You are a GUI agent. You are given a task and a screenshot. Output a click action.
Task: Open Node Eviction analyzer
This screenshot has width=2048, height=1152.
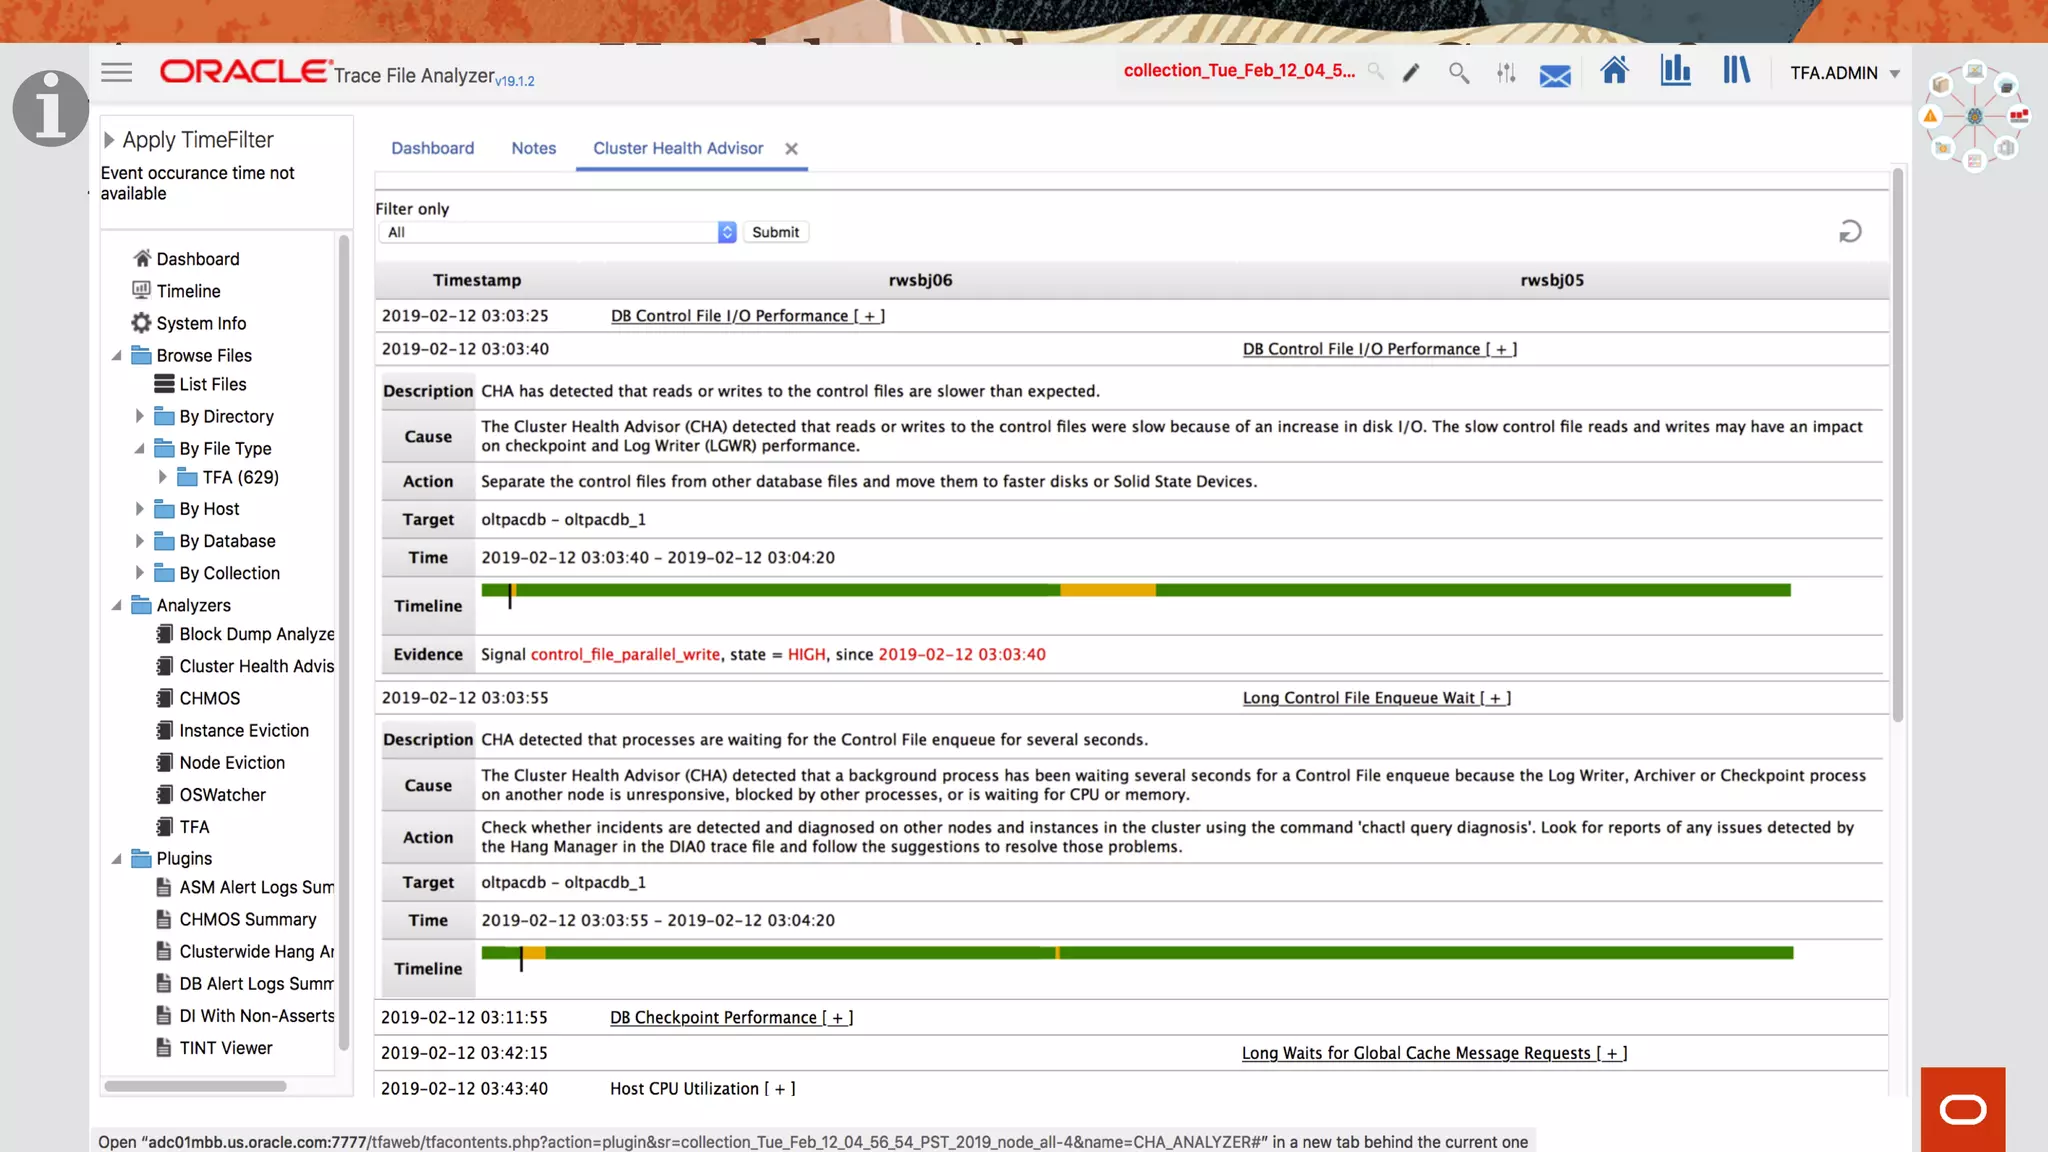point(232,762)
